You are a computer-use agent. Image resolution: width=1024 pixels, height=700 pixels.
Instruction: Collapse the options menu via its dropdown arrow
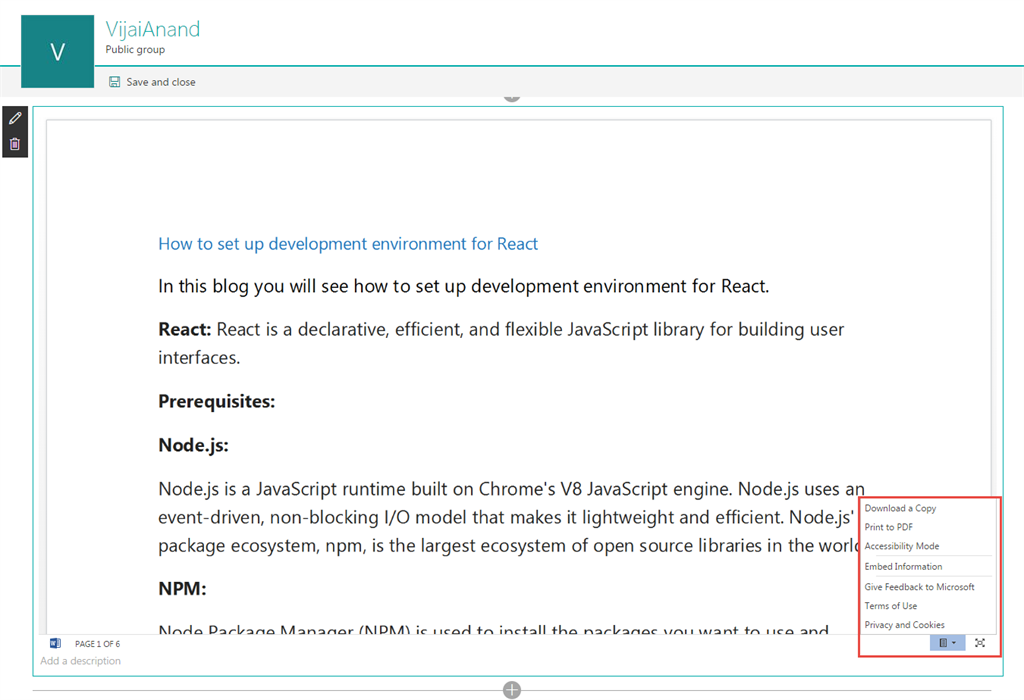(954, 643)
